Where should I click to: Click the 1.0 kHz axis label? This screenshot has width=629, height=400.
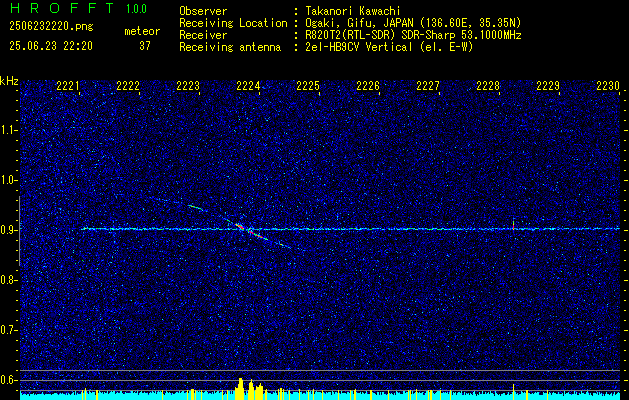(9, 180)
